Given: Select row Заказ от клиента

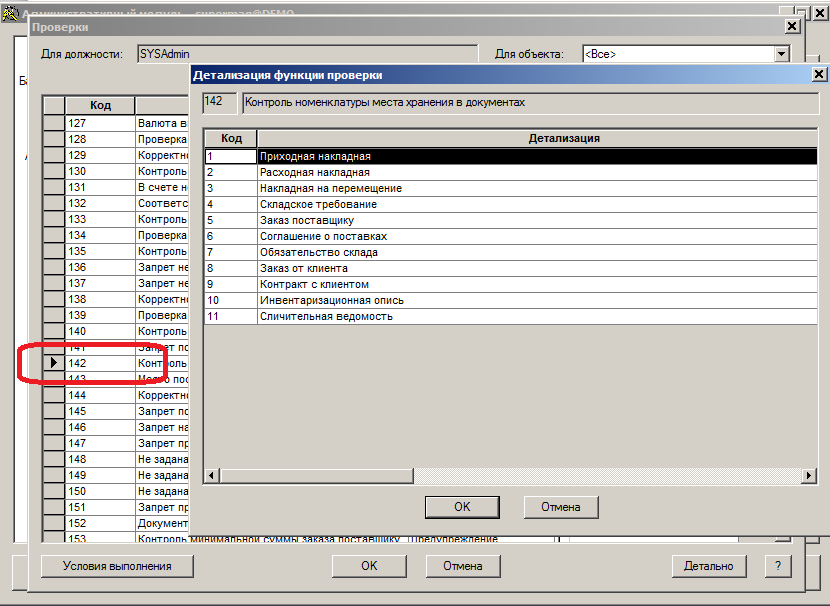Looking at the screenshot, I should (511, 268).
